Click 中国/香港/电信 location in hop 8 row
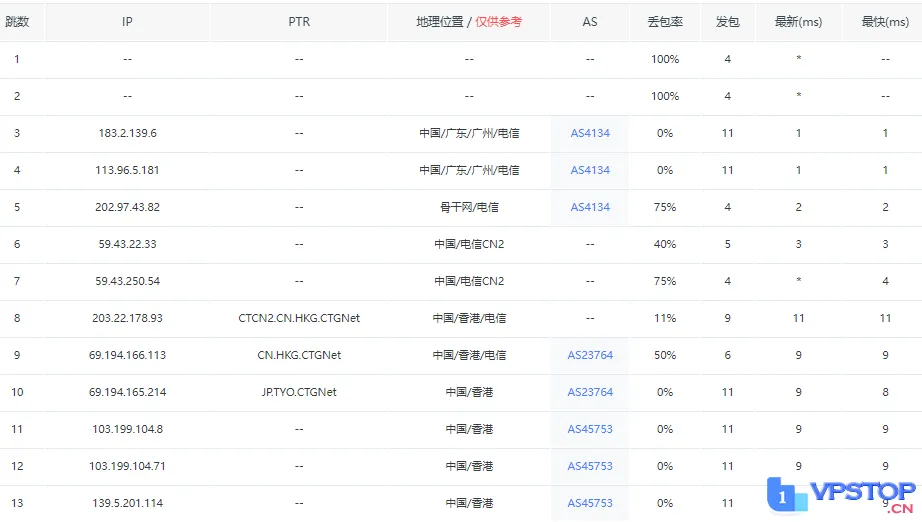Viewport: 922px width, 522px height. tap(469, 318)
